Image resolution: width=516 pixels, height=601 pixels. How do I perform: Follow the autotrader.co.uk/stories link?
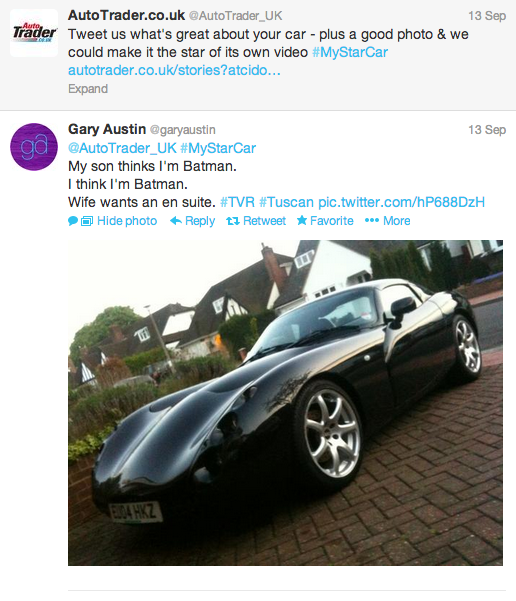[174, 70]
